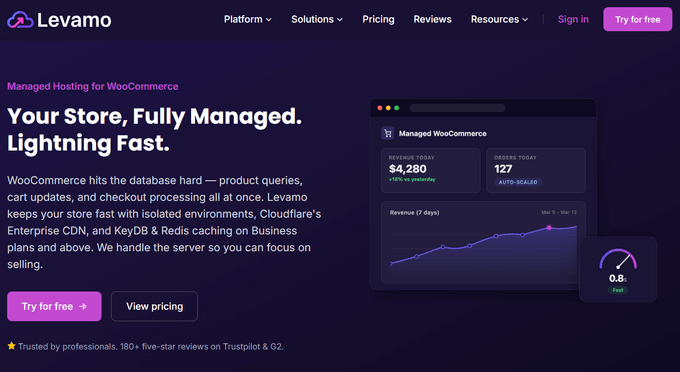
Task: Click the highlighted pink point on the chart
Action: pyautogui.click(x=549, y=228)
